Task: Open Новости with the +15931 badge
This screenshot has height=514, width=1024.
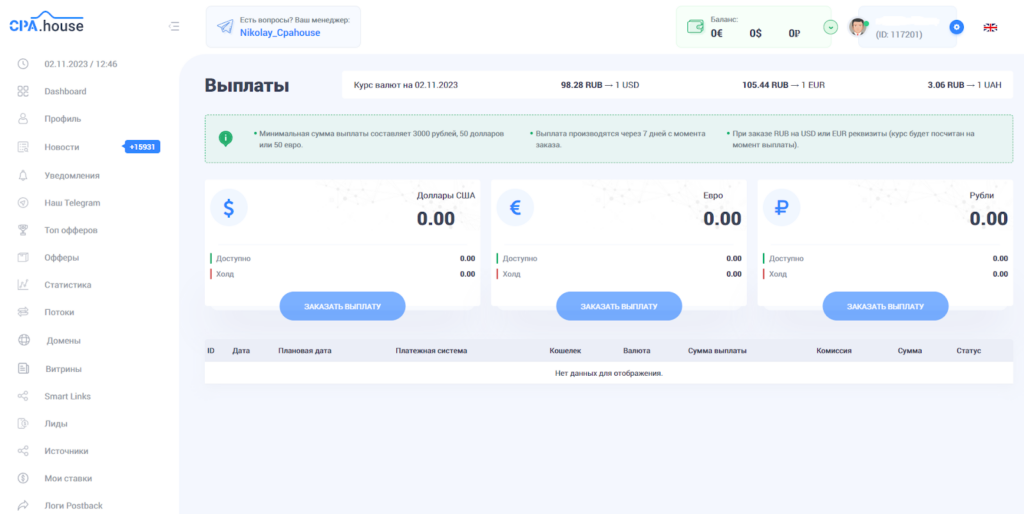Action: (62, 147)
